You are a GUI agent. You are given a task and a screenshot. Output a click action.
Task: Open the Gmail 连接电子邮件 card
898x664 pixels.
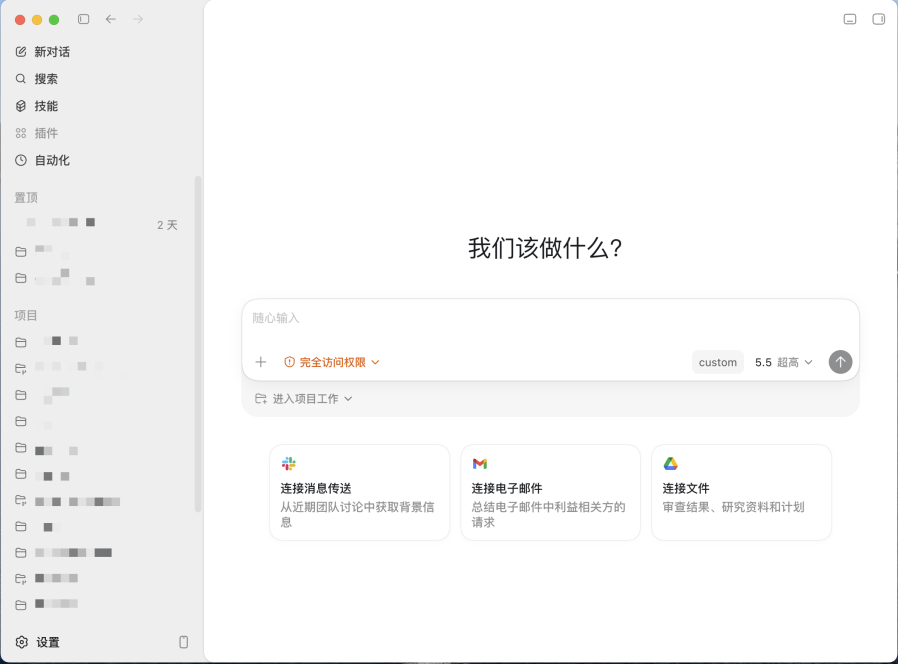pyautogui.click(x=550, y=493)
